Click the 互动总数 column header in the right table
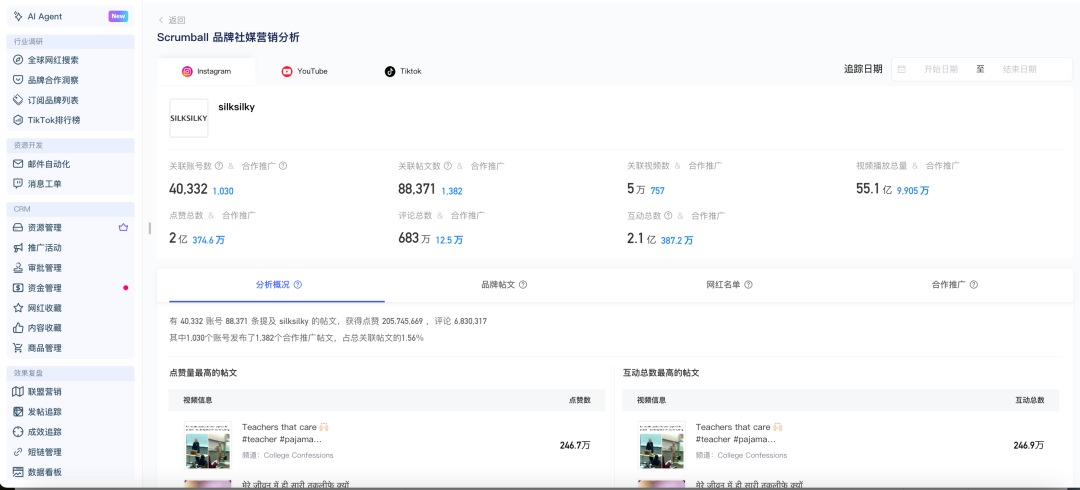The image size is (1080, 490). (1030, 400)
